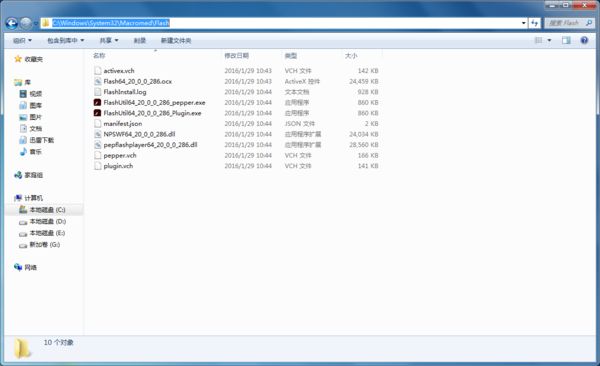Screen dimensions: 600x366
Task: Click the ActiveX 控件 type cell
Action: 302,82
